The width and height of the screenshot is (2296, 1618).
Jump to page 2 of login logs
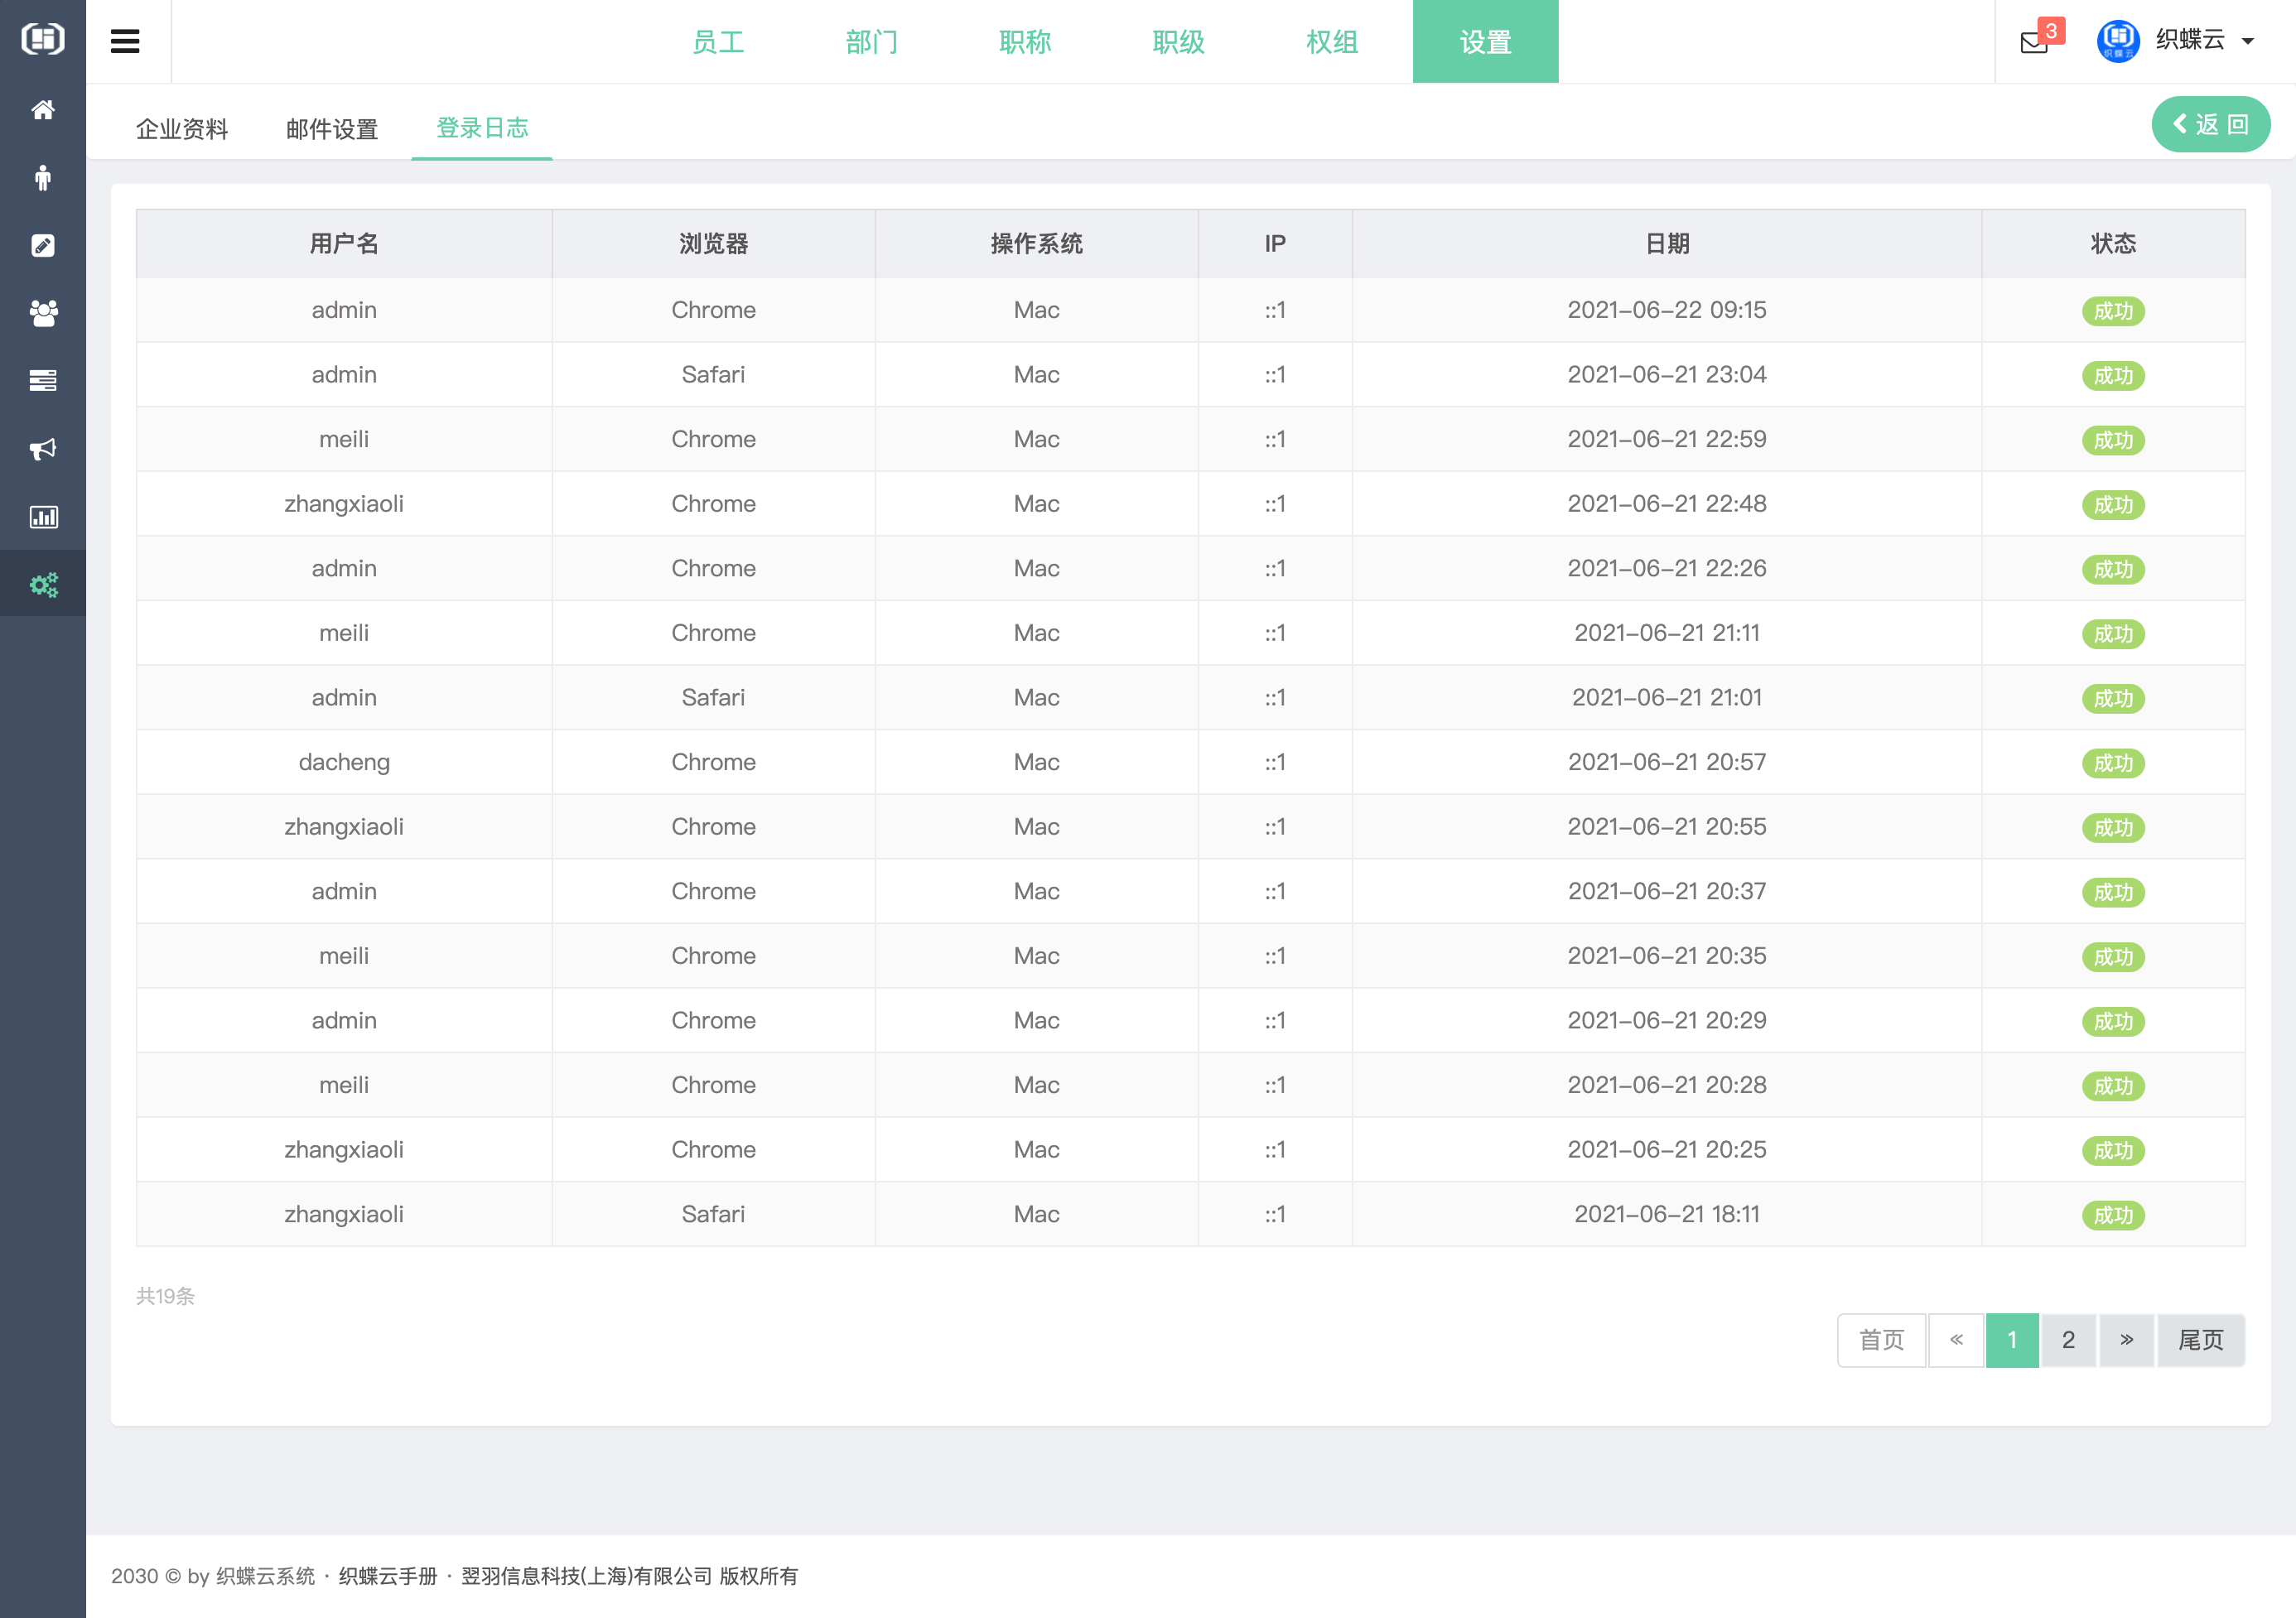click(x=2068, y=1340)
